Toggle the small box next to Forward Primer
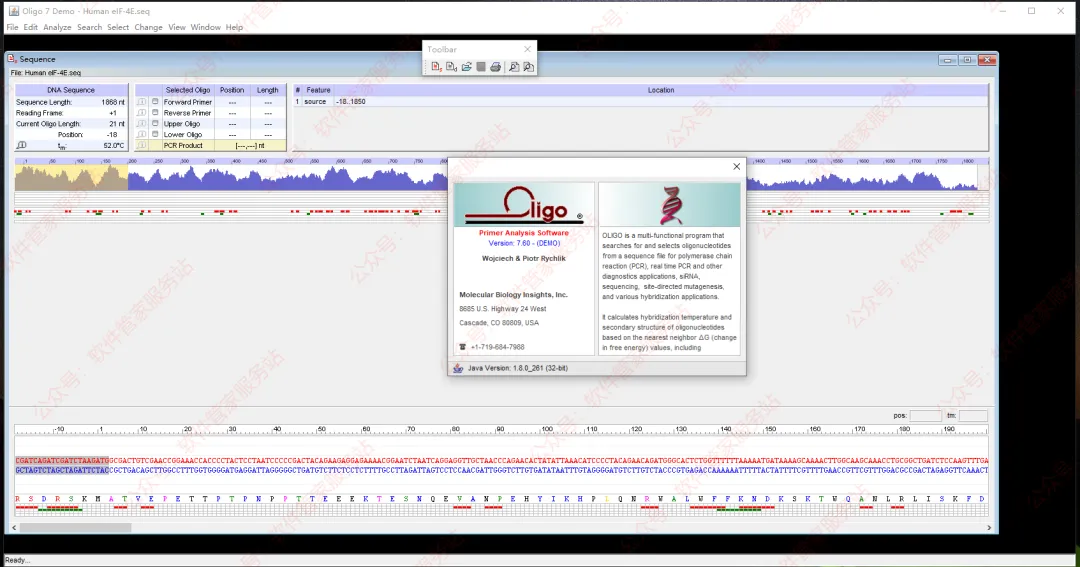The width and height of the screenshot is (1080, 567). (156, 101)
